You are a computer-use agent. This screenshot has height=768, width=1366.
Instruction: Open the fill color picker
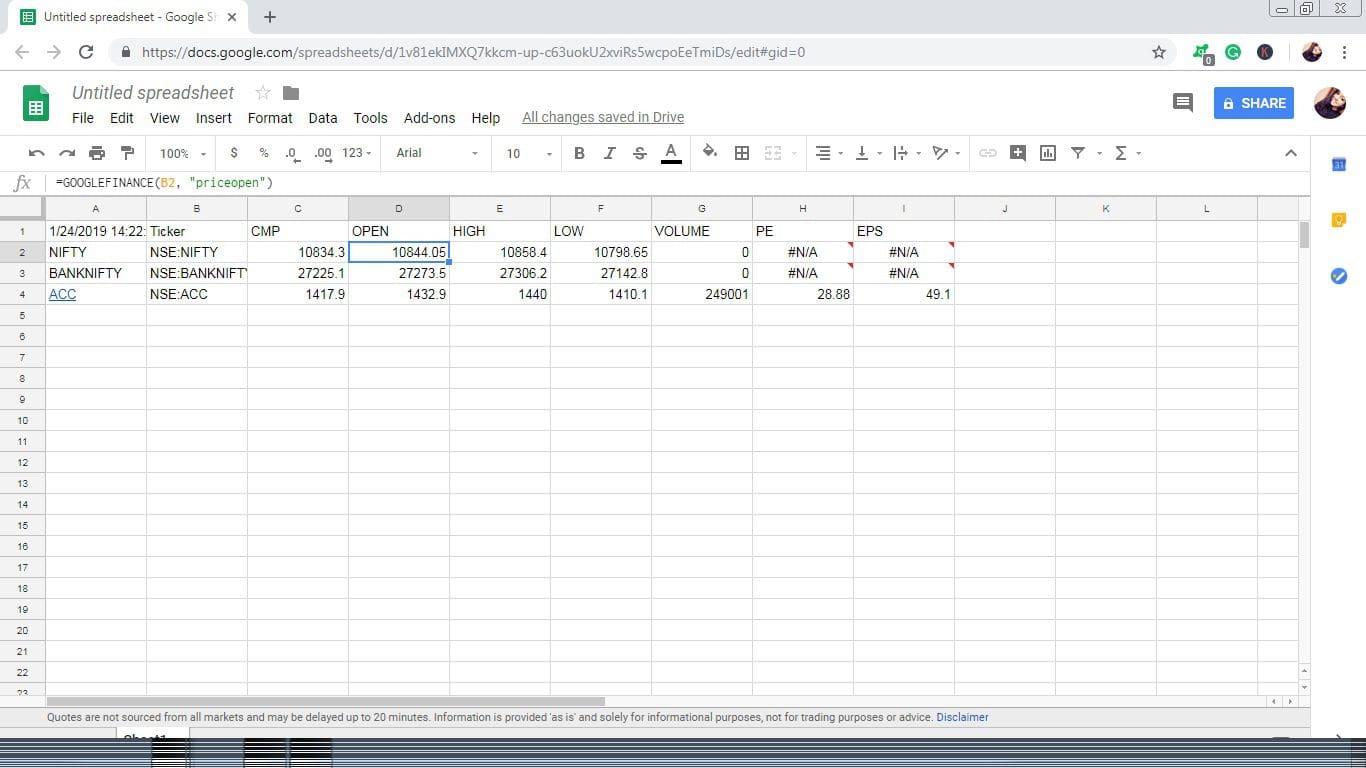pyautogui.click(x=710, y=153)
